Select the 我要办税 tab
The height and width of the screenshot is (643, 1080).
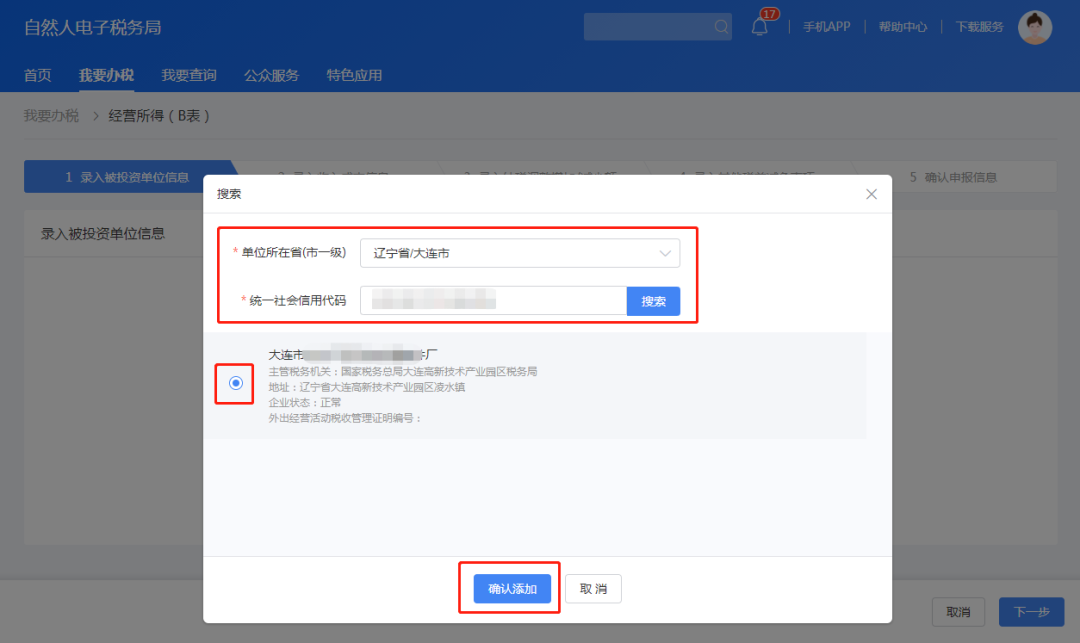(x=106, y=75)
